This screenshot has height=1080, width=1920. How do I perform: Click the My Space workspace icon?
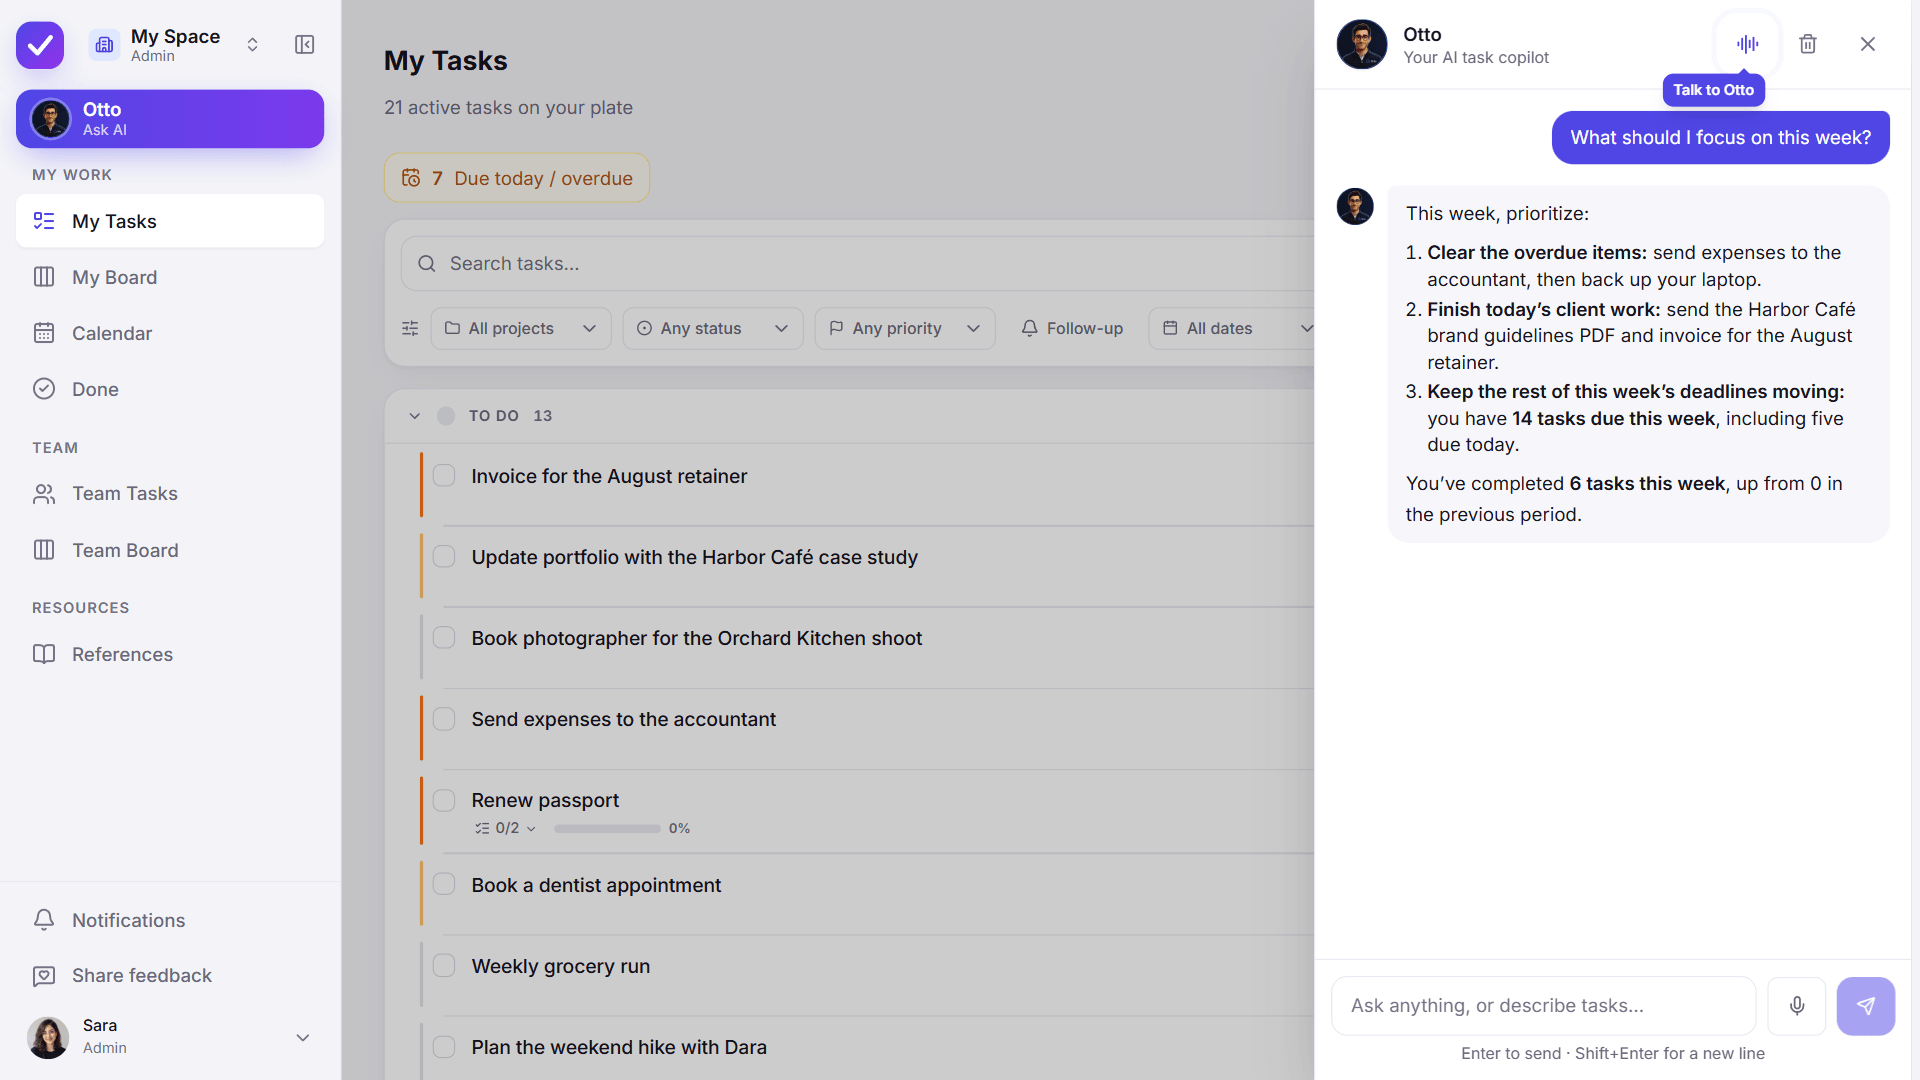104,45
